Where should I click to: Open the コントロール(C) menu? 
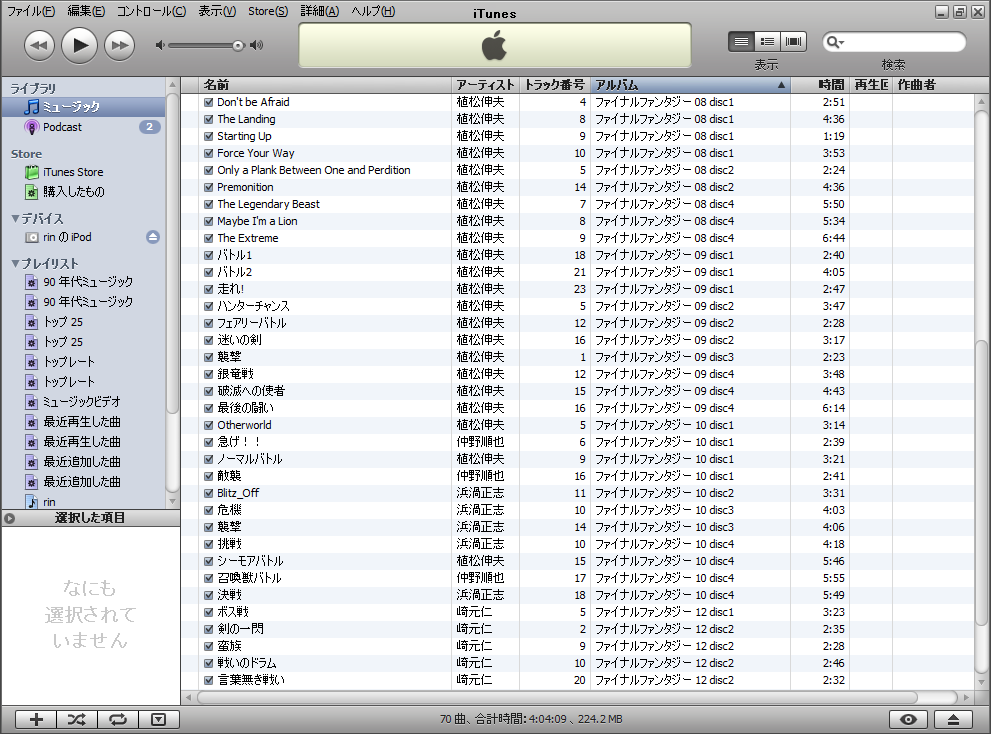(x=151, y=11)
